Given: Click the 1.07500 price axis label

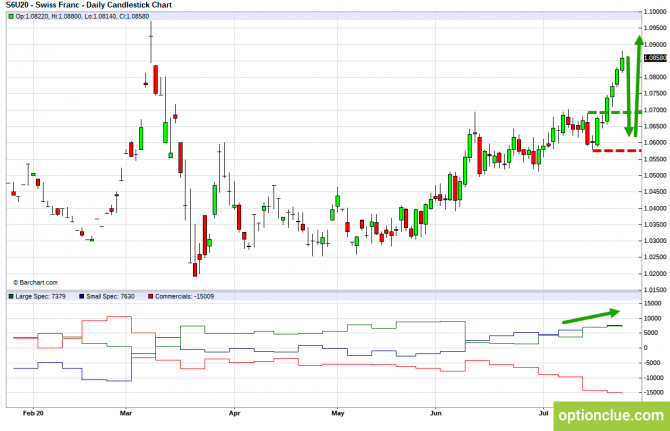Looking at the screenshot, I should pos(655,94).
